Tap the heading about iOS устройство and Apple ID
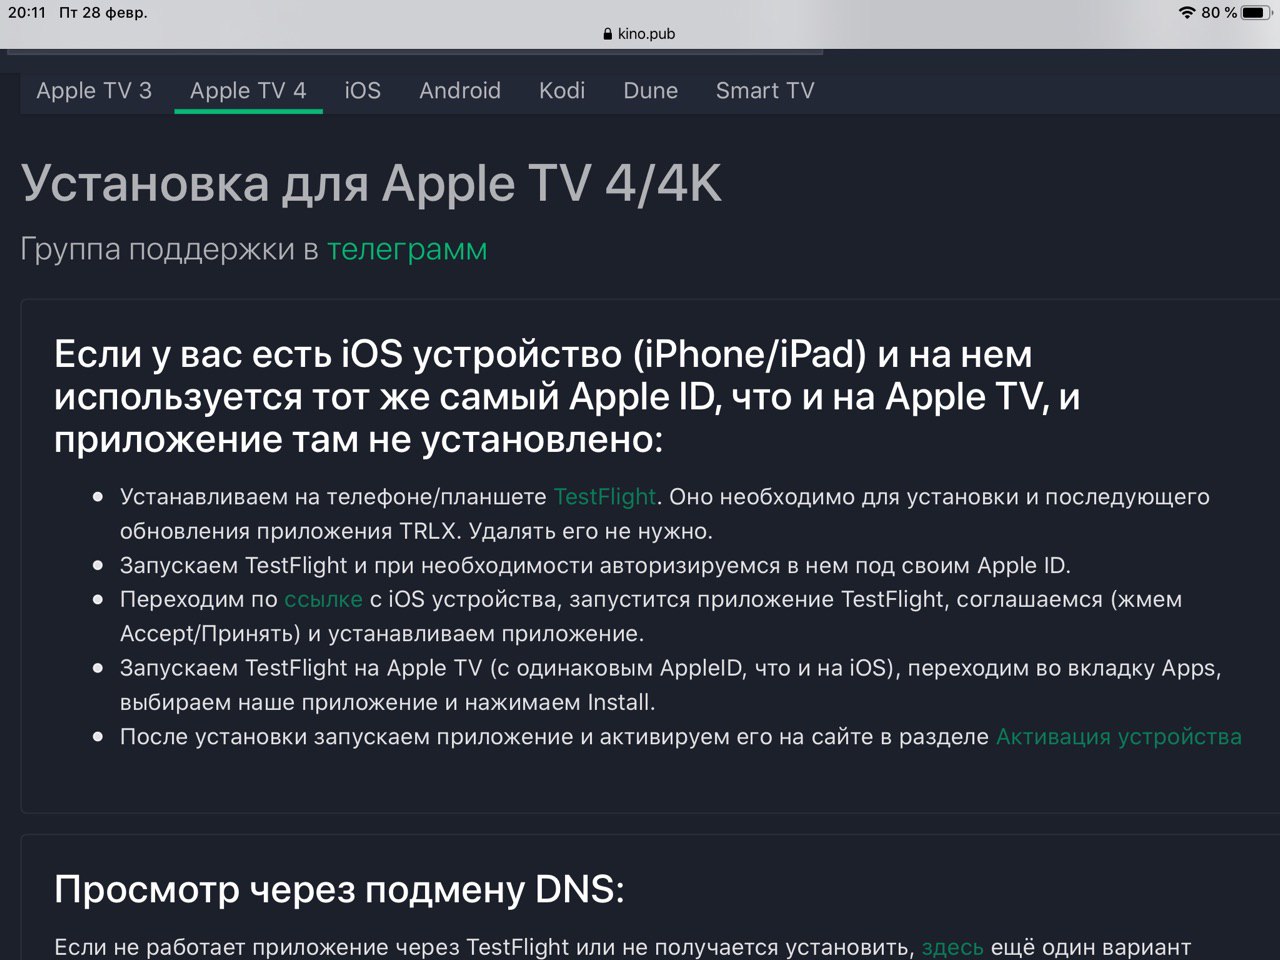1280x960 pixels. 567,397
